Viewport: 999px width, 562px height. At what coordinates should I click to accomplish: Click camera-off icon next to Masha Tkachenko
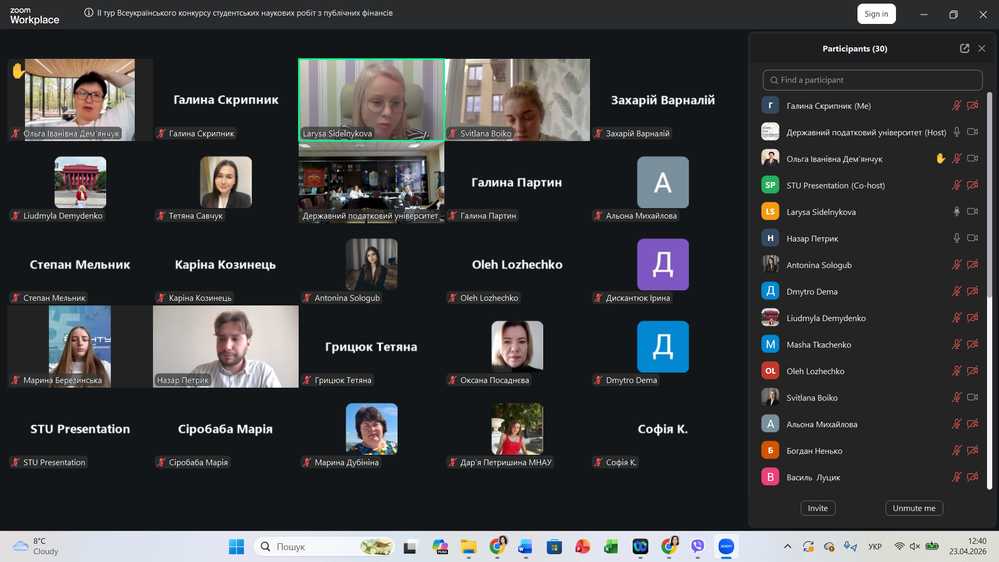tap(972, 344)
